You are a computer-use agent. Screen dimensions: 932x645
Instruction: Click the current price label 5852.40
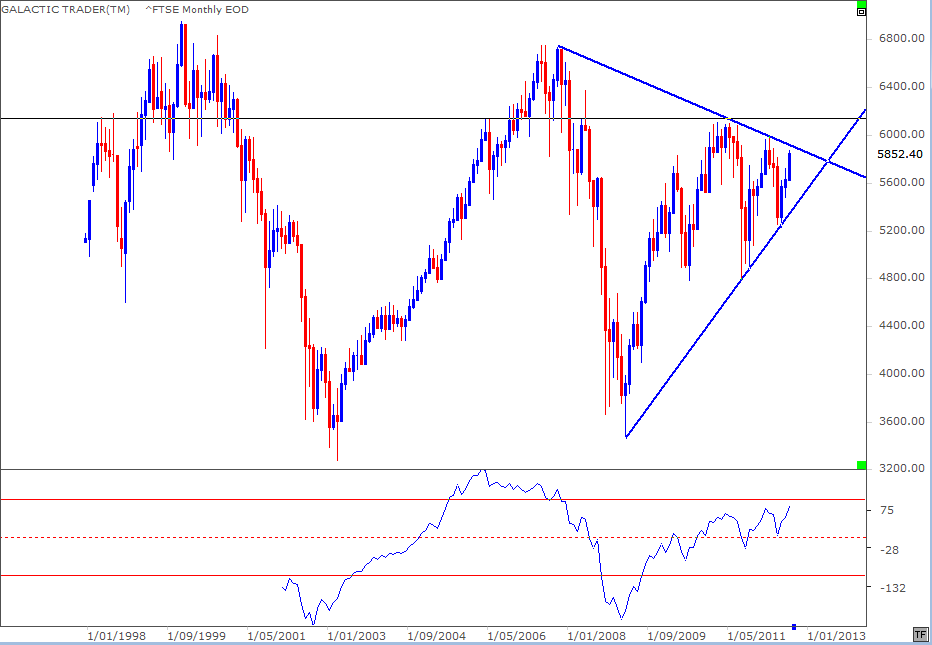click(x=899, y=154)
